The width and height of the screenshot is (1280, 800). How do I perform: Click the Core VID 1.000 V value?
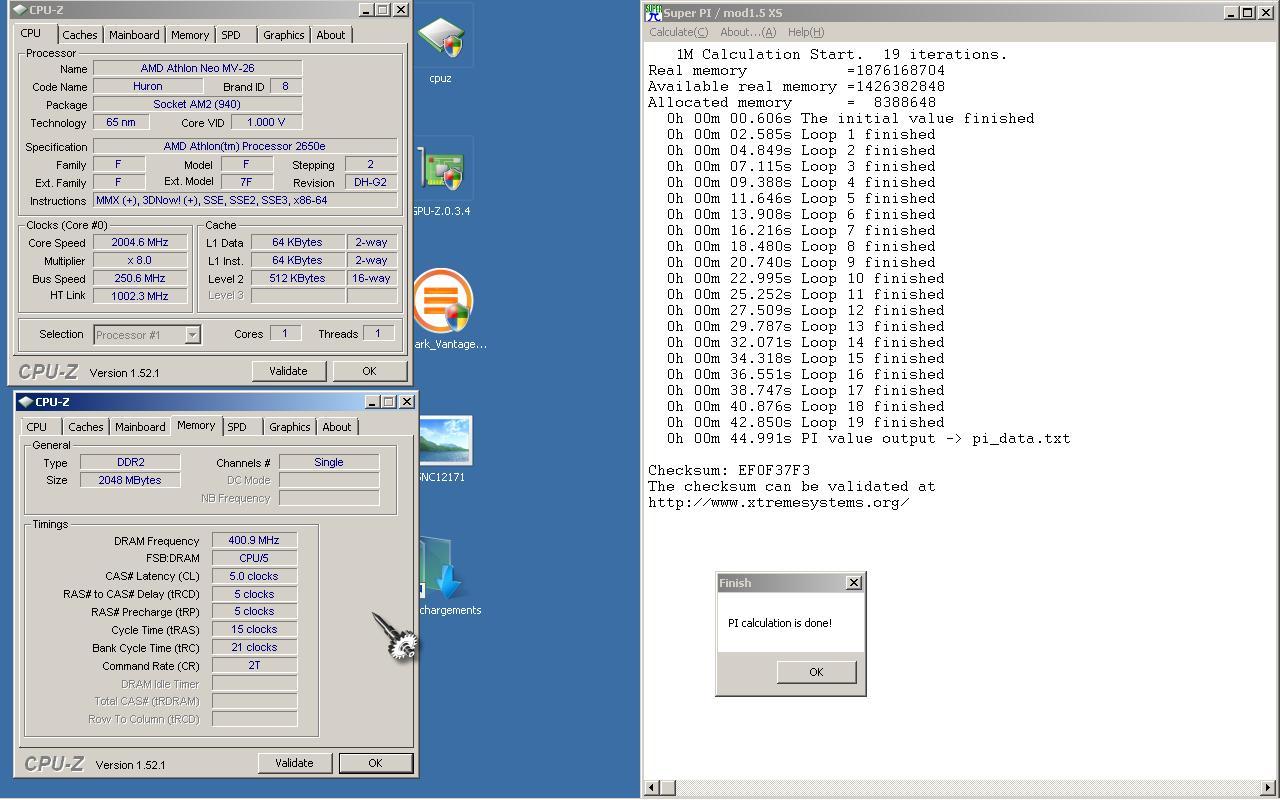point(267,122)
